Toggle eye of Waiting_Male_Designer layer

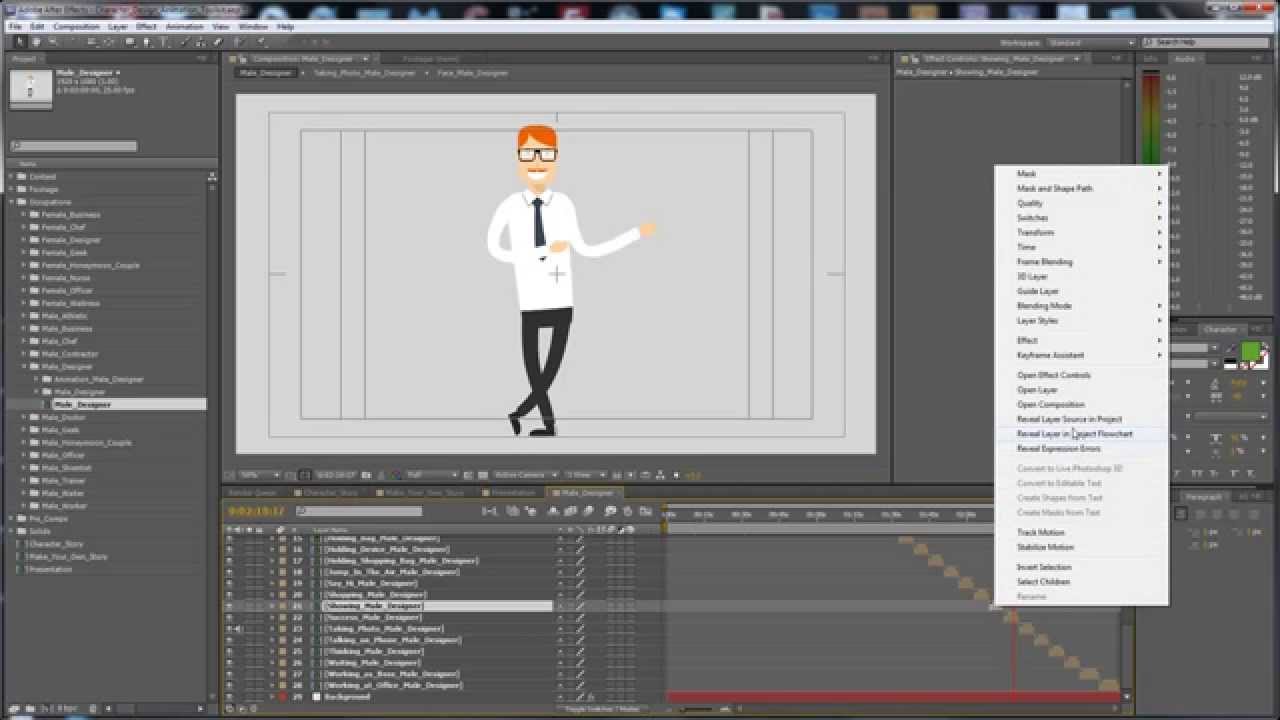pyautogui.click(x=229, y=662)
